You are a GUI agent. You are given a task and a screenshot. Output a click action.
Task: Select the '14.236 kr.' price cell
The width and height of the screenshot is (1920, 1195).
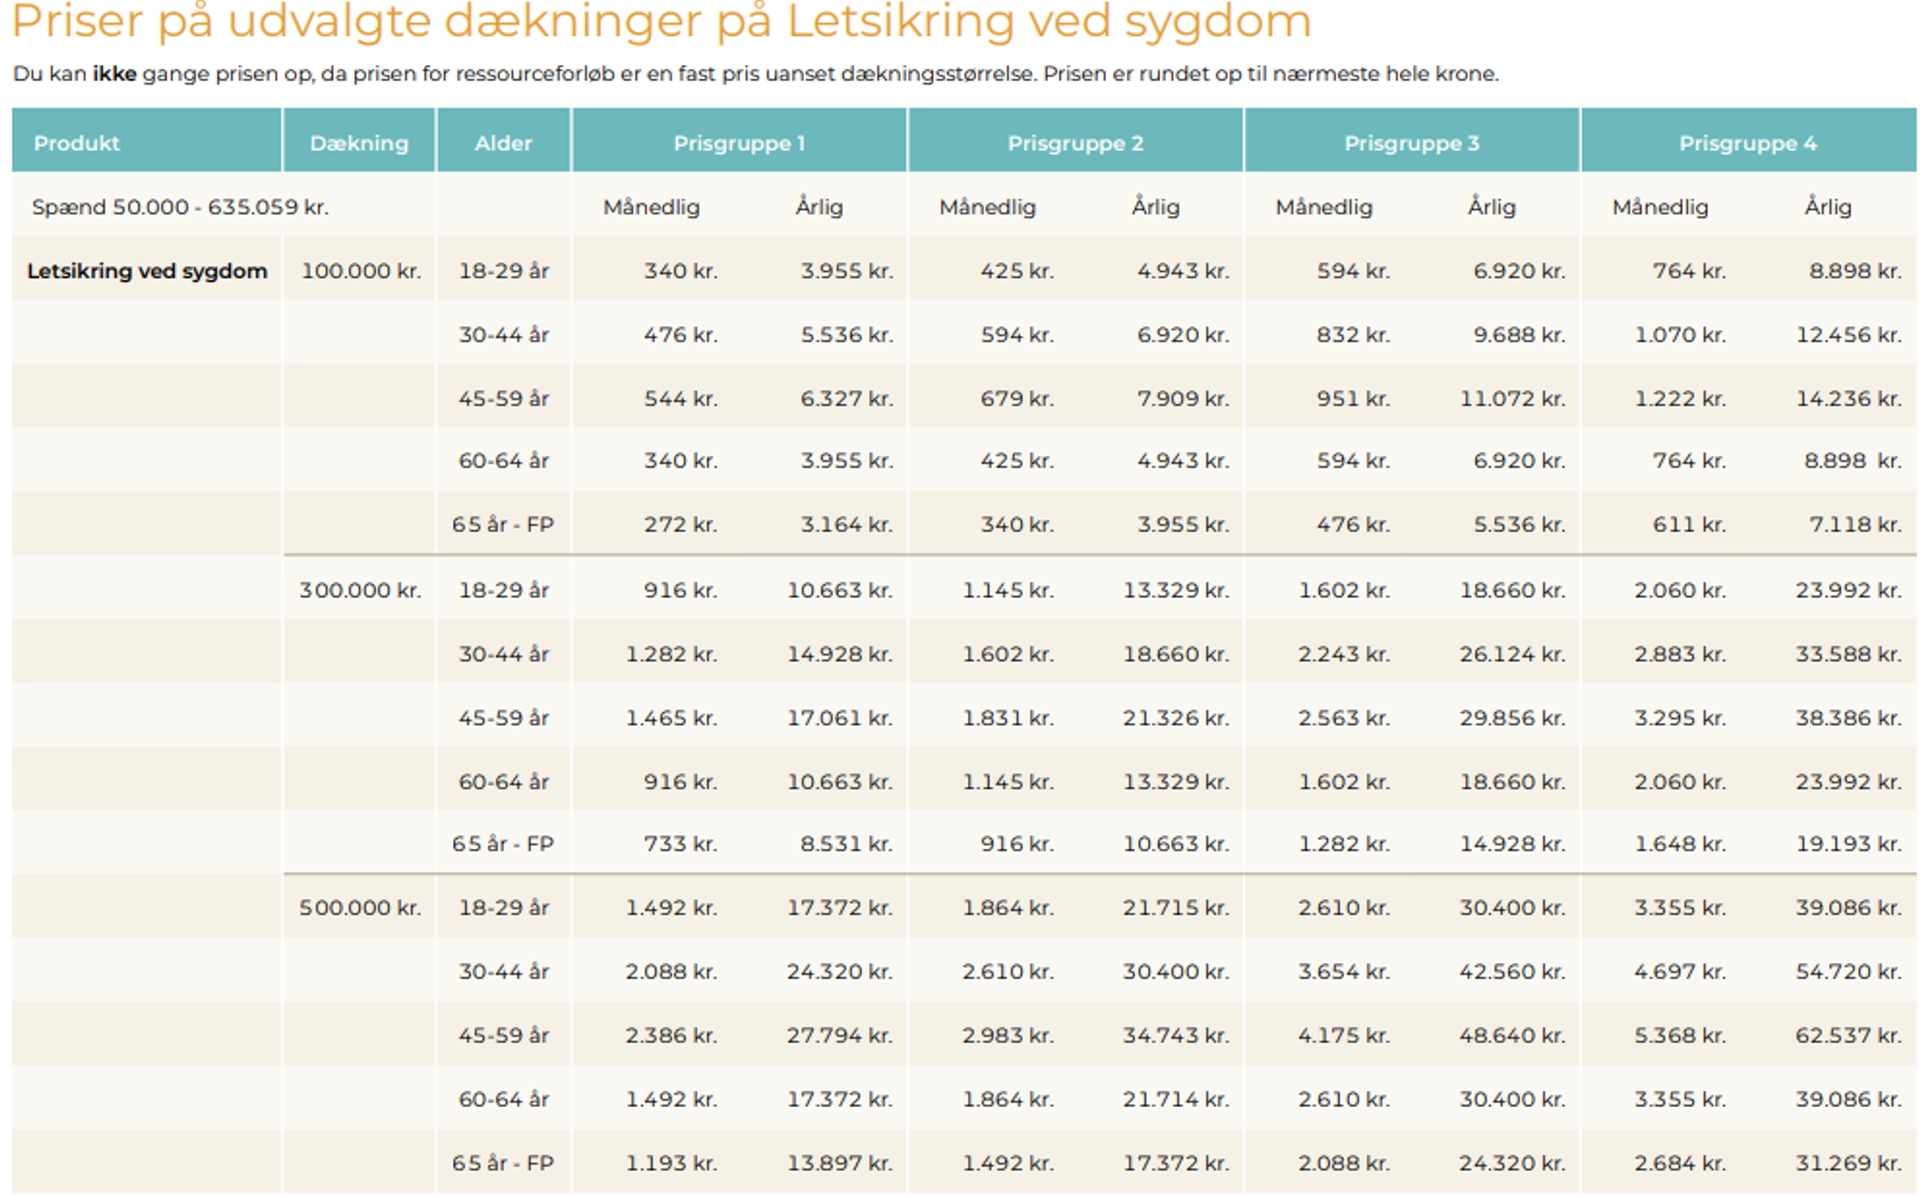[x=1849, y=398]
